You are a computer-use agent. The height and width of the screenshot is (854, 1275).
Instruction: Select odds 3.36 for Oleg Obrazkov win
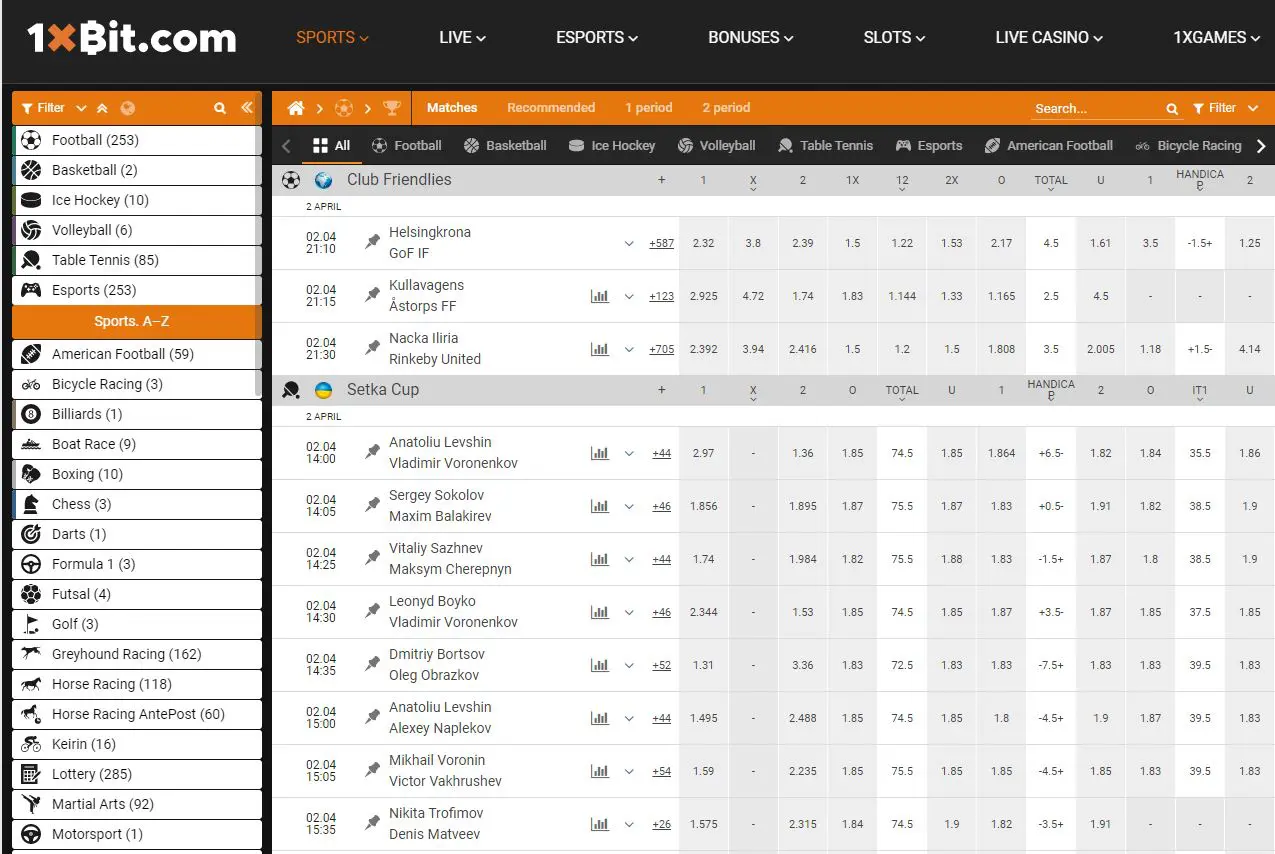pyautogui.click(x=803, y=665)
